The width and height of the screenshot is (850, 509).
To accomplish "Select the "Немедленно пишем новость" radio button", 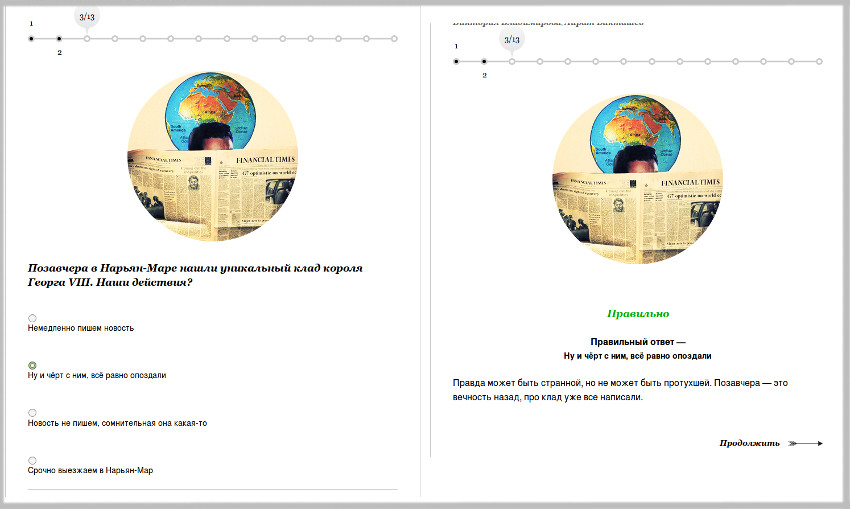I will [x=32, y=317].
